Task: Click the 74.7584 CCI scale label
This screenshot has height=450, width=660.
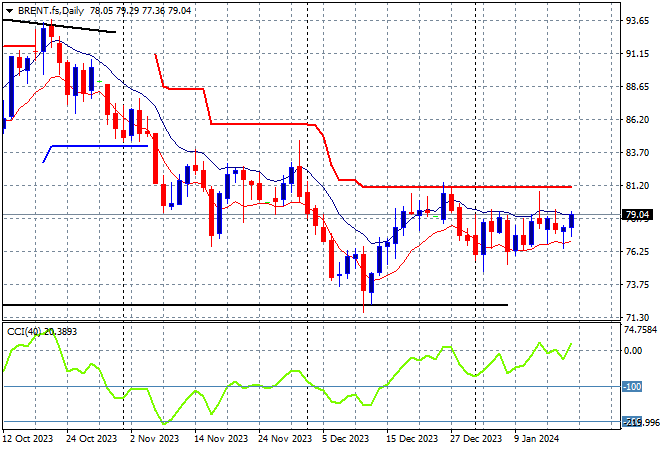Action: [x=640, y=329]
